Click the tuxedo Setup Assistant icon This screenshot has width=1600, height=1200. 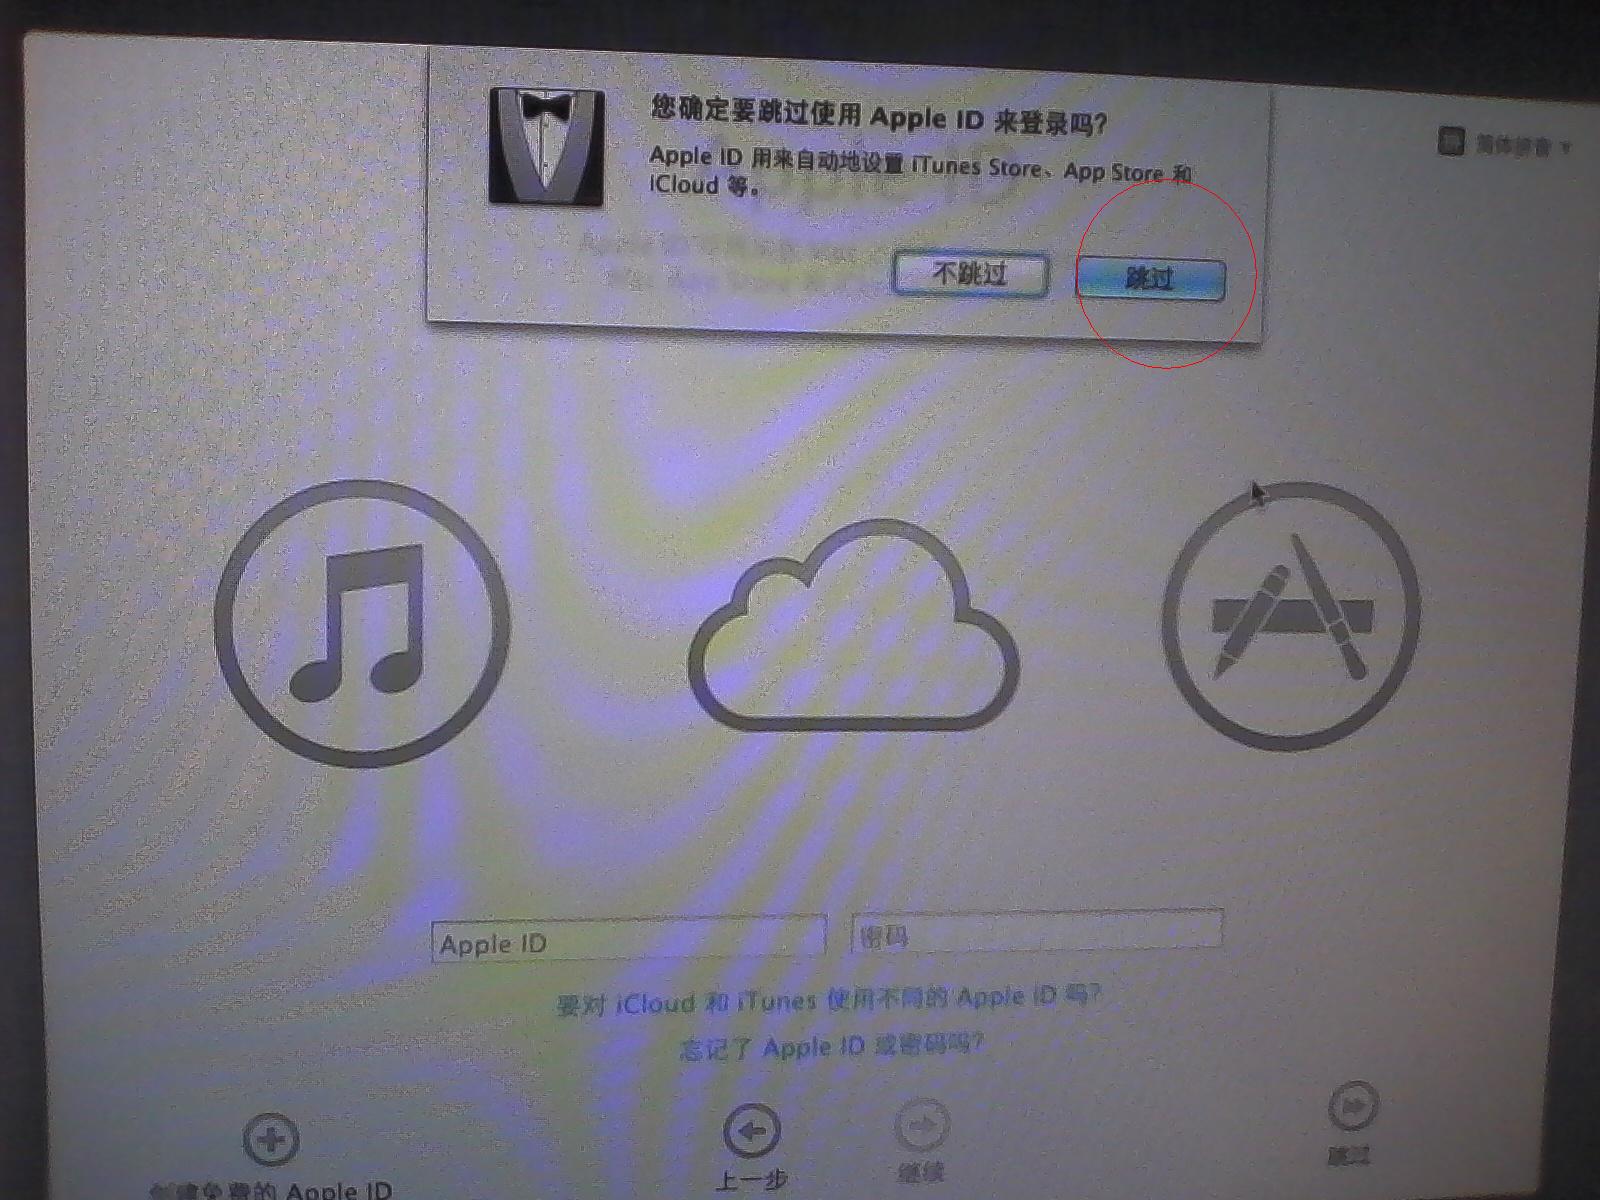[x=547, y=146]
